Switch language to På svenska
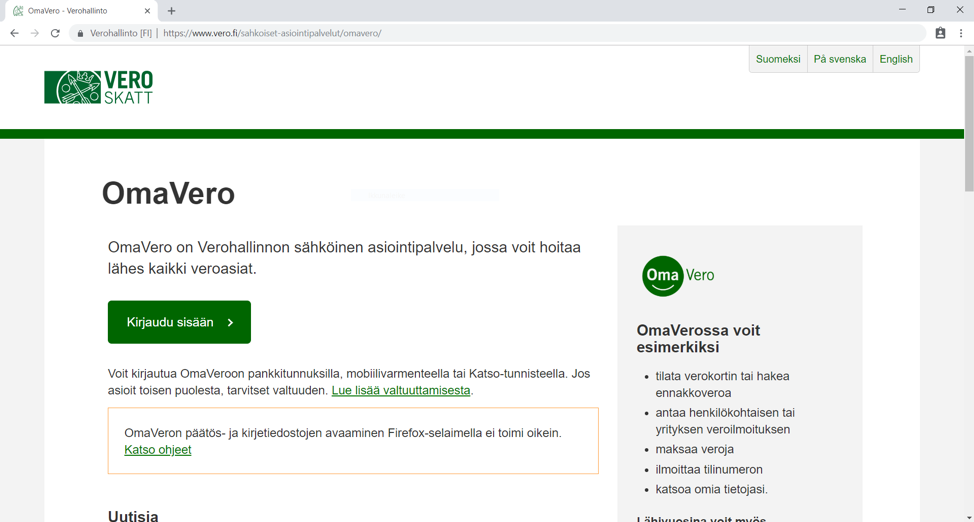Viewport: 974px width, 522px height. coord(840,59)
